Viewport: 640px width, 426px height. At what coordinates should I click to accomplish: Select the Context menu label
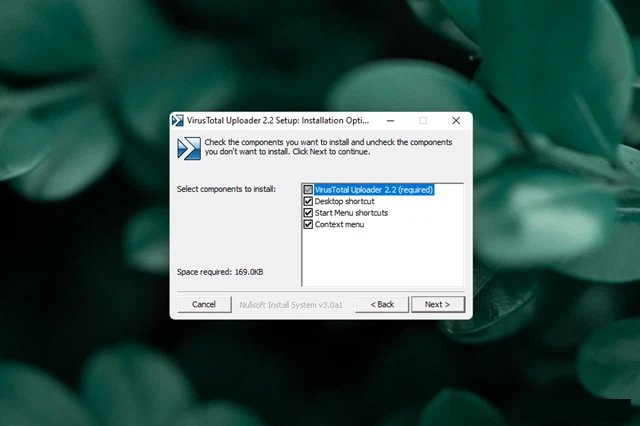(339, 224)
